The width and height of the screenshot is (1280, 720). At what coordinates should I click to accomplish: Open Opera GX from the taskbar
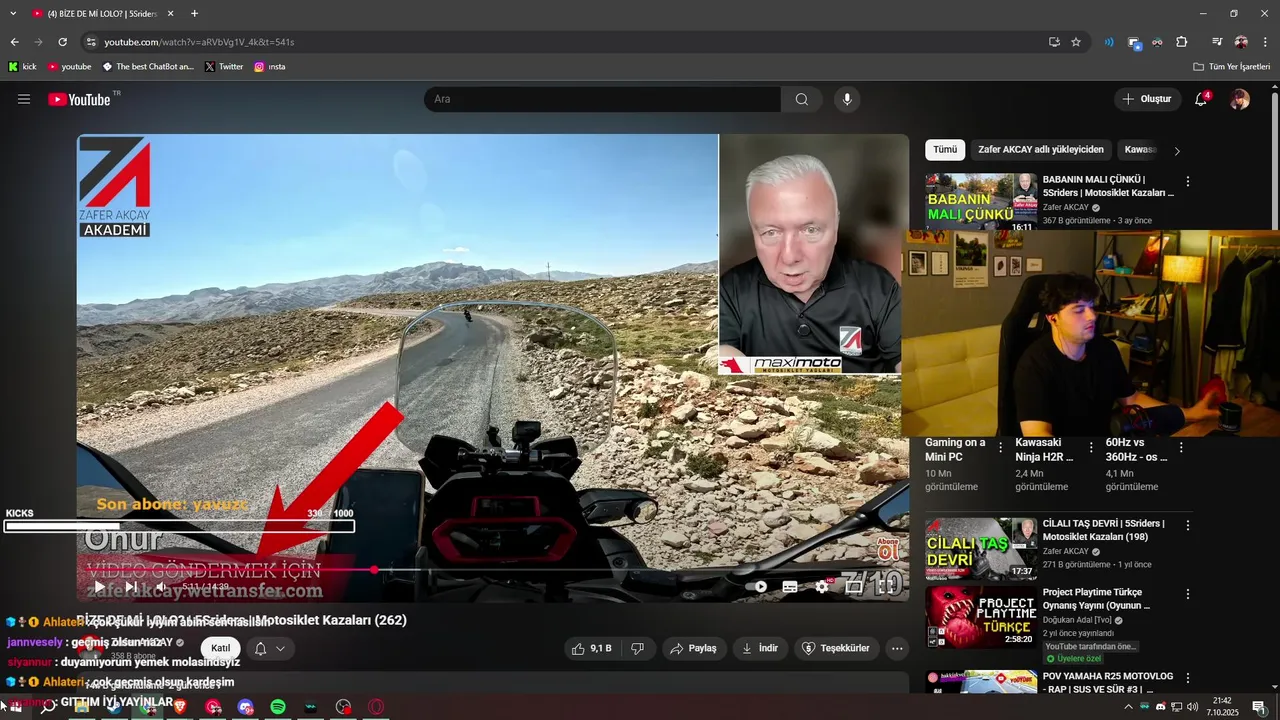(377, 707)
